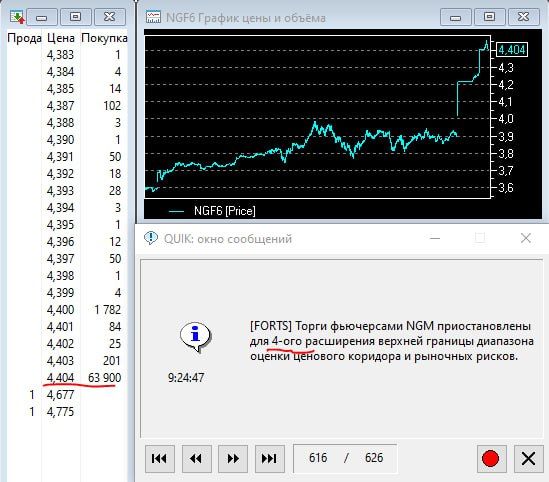Jump to first message in message window
The image size is (549, 482).
click(x=160, y=458)
